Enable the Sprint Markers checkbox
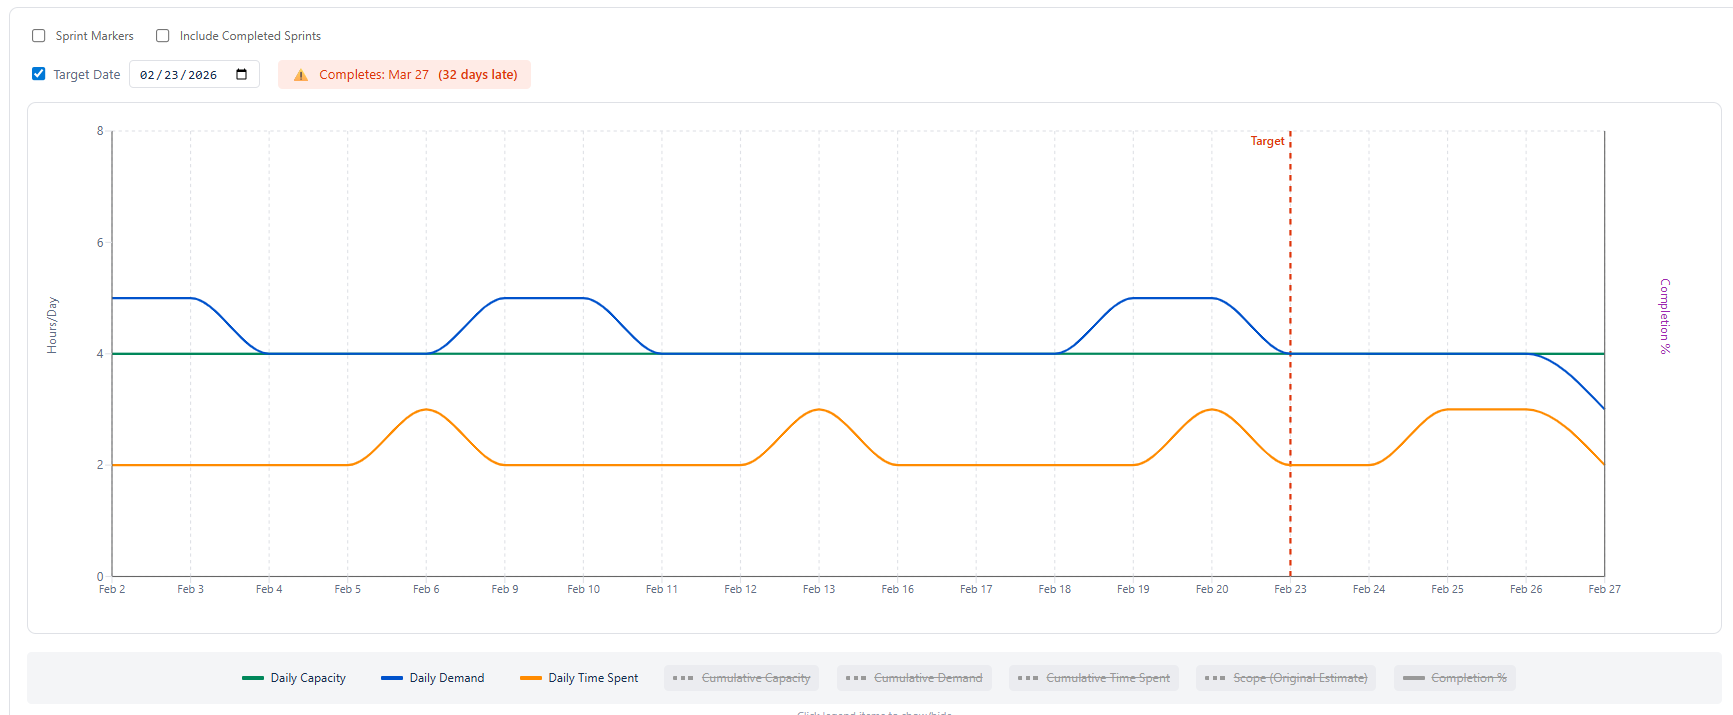The width and height of the screenshot is (1733, 715). [39, 36]
